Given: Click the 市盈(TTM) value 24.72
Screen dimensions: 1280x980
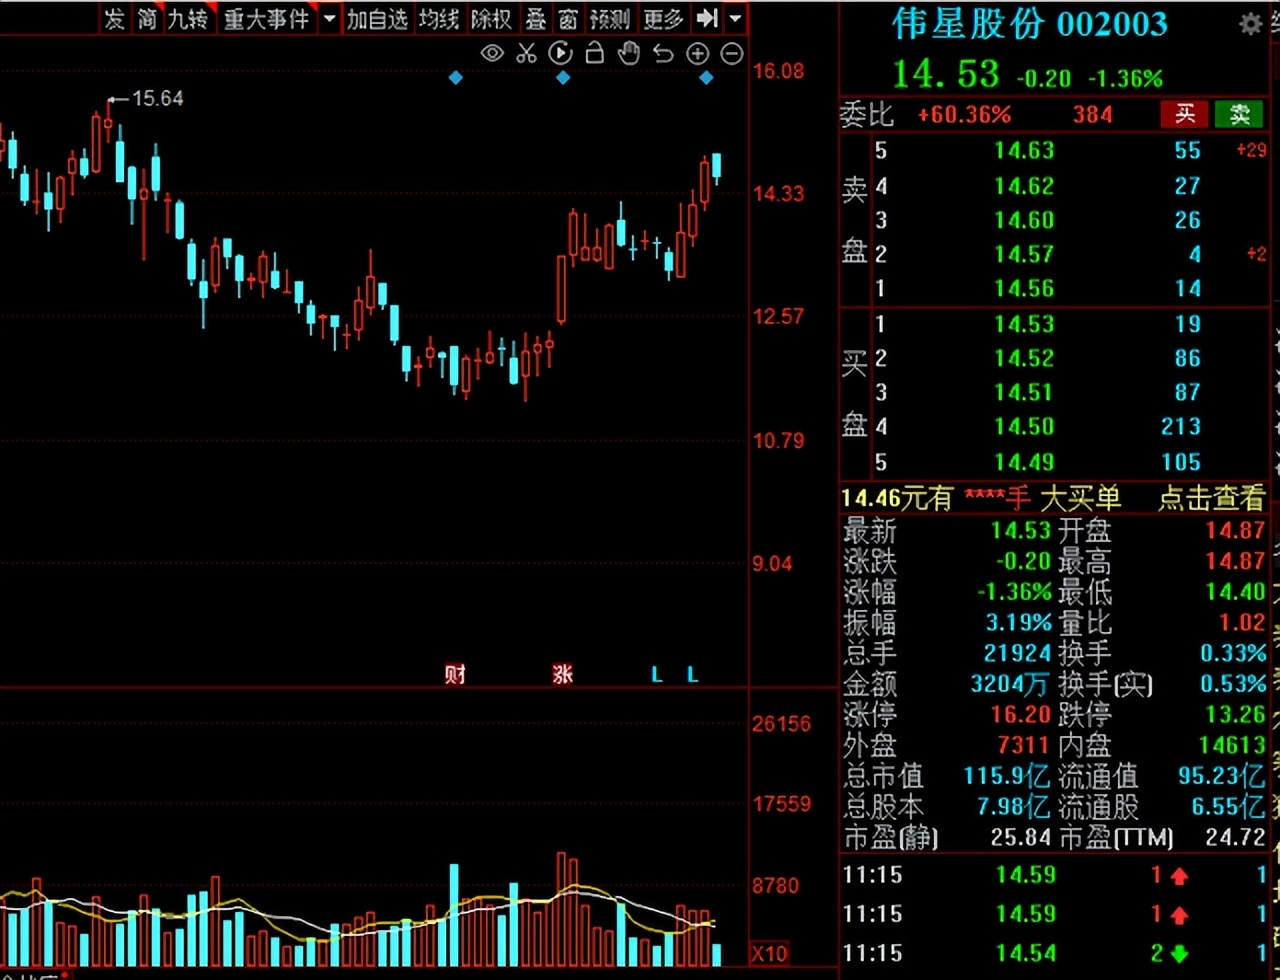Looking at the screenshot, I should coord(1235,837).
